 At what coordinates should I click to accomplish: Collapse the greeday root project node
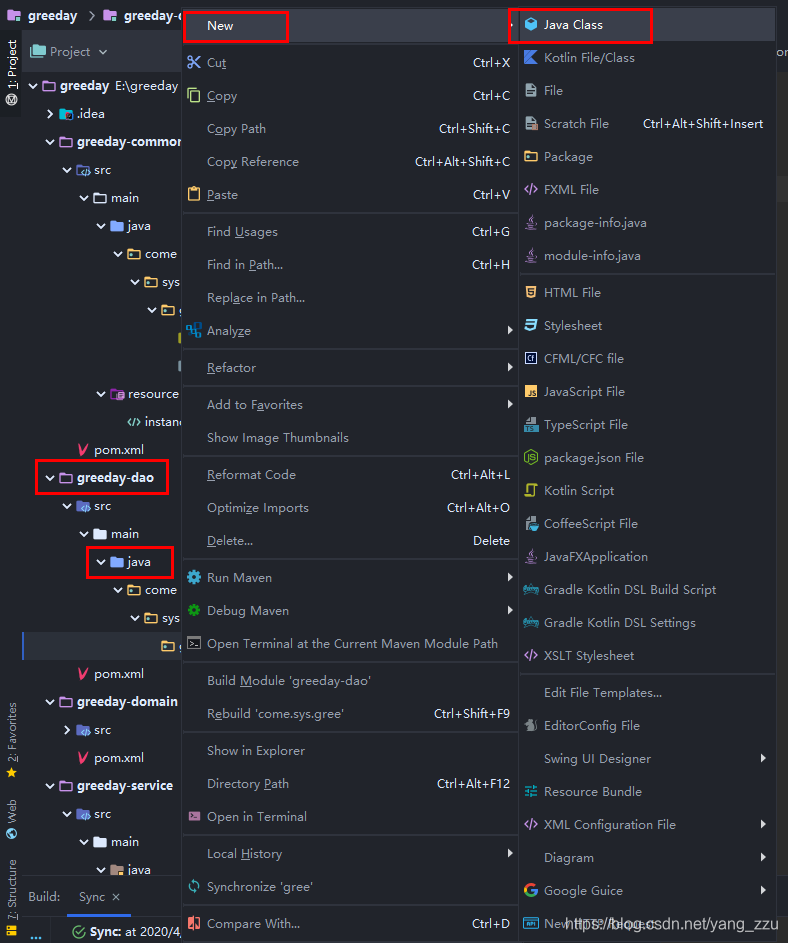(33, 86)
